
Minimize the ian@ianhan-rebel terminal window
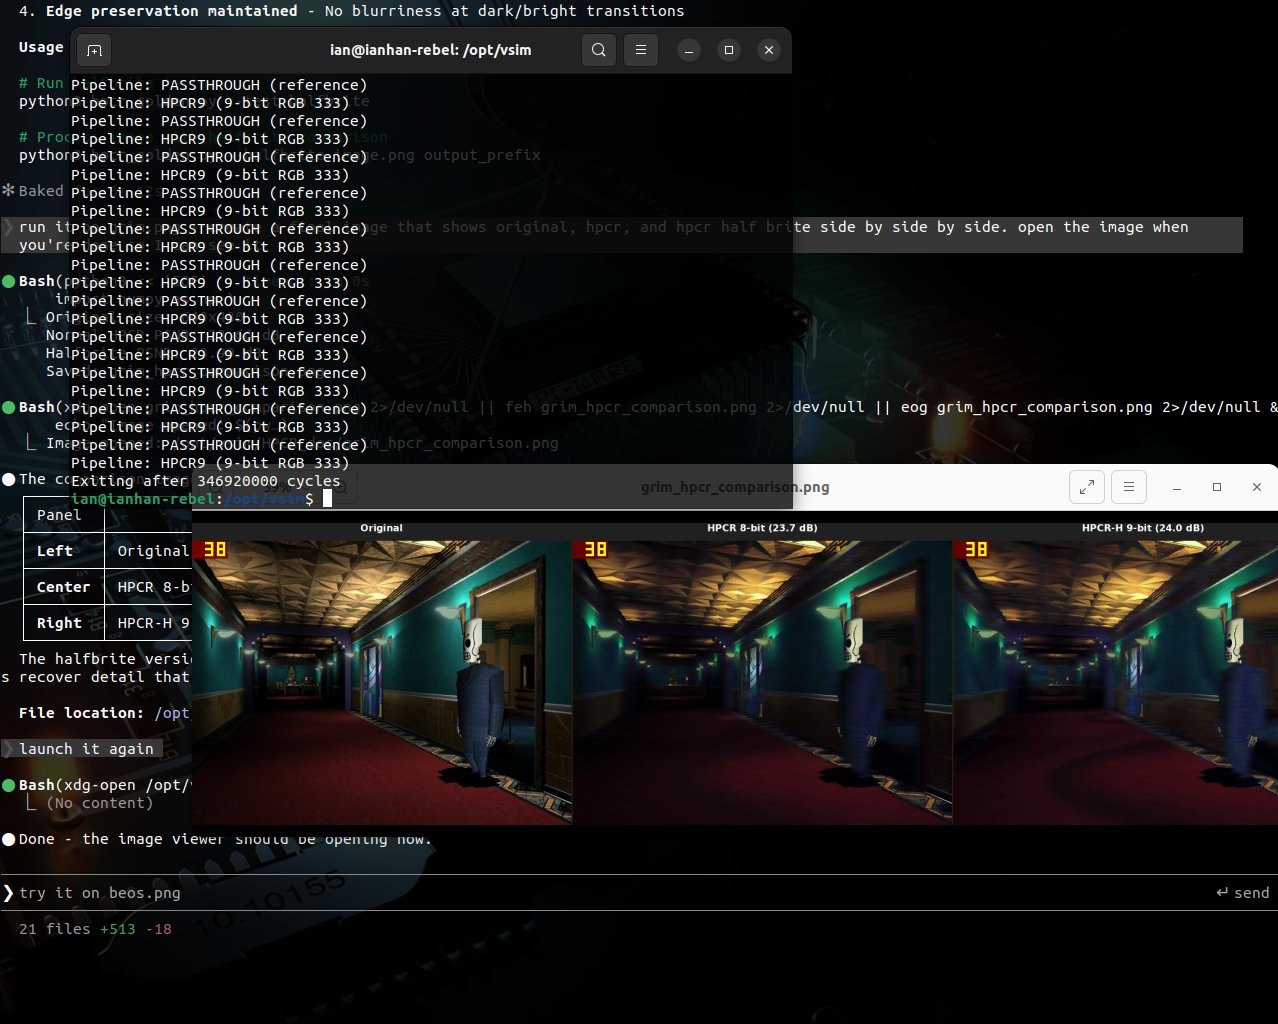coord(688,50)
